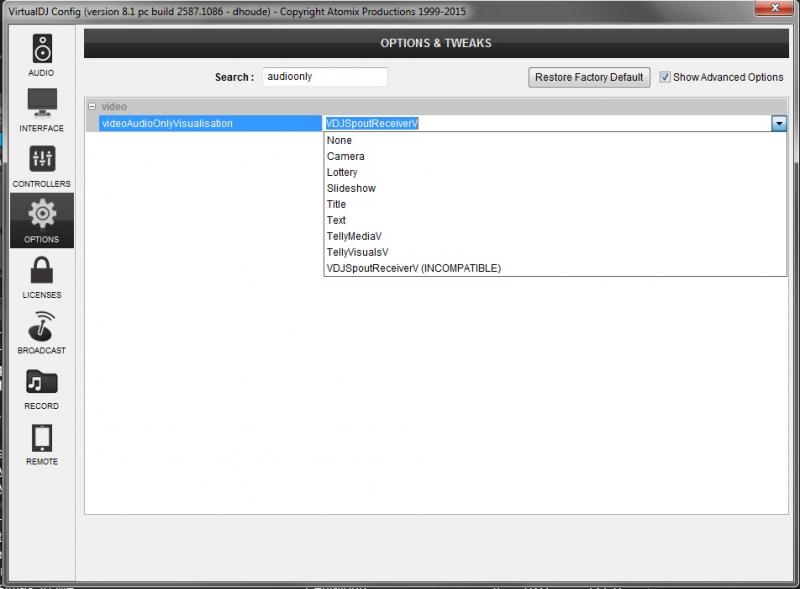The width and height of the screenshot is (800, 589).
Task: Close the VirtualDJ Config window
Action: click(774, 8)
